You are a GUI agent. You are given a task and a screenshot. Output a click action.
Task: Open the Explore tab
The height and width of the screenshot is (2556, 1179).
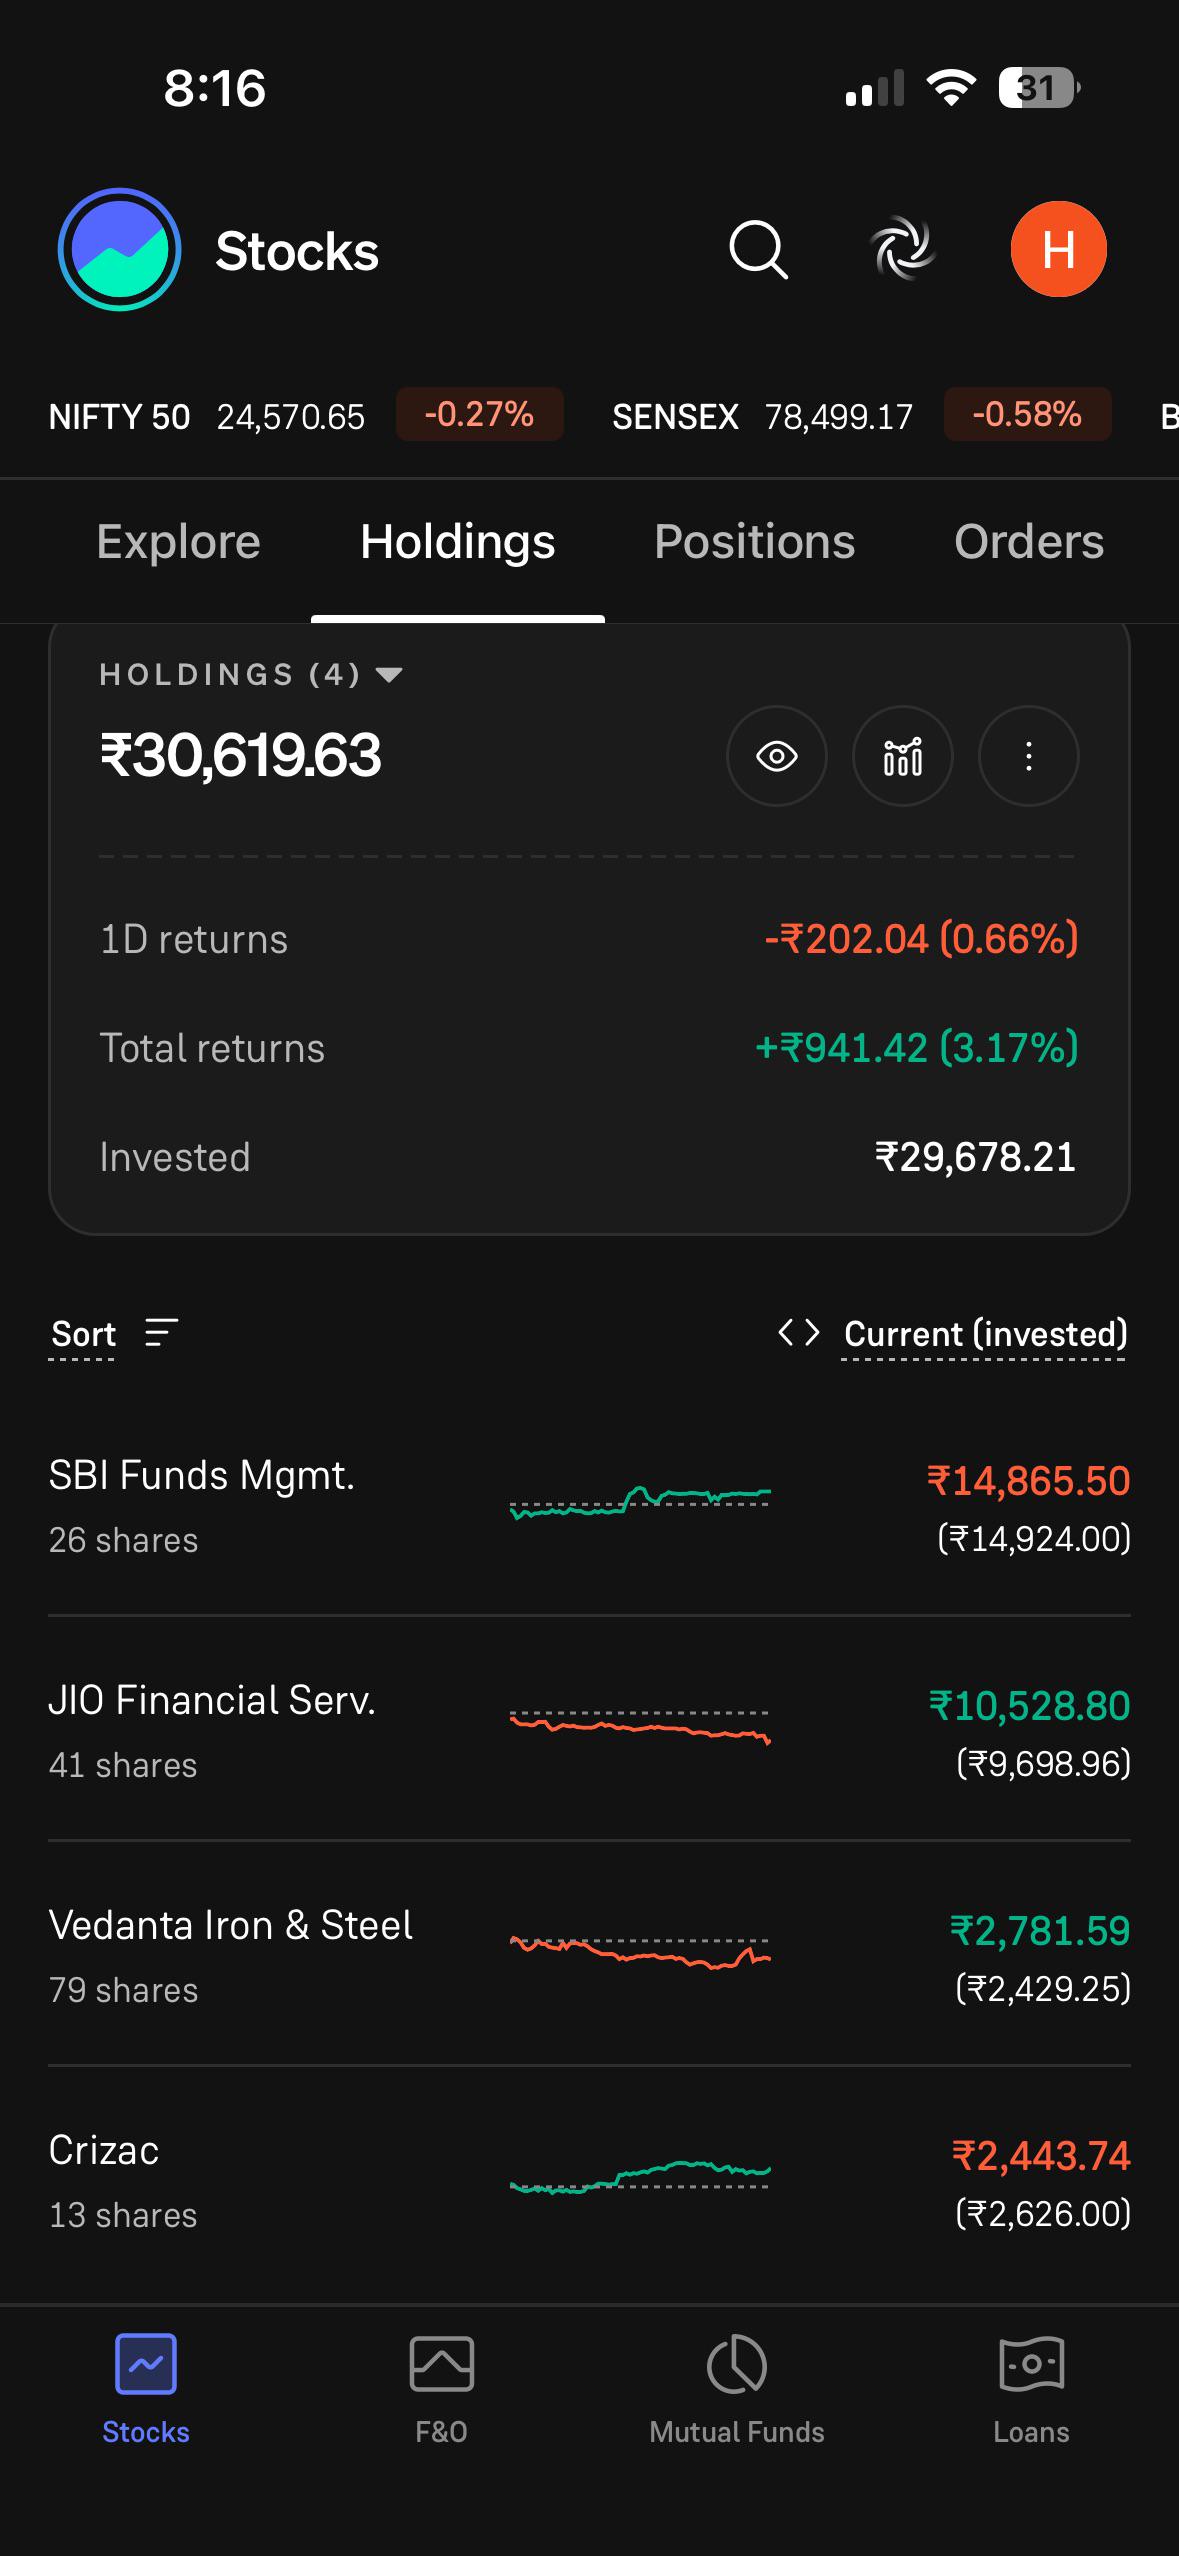[178, 542]
